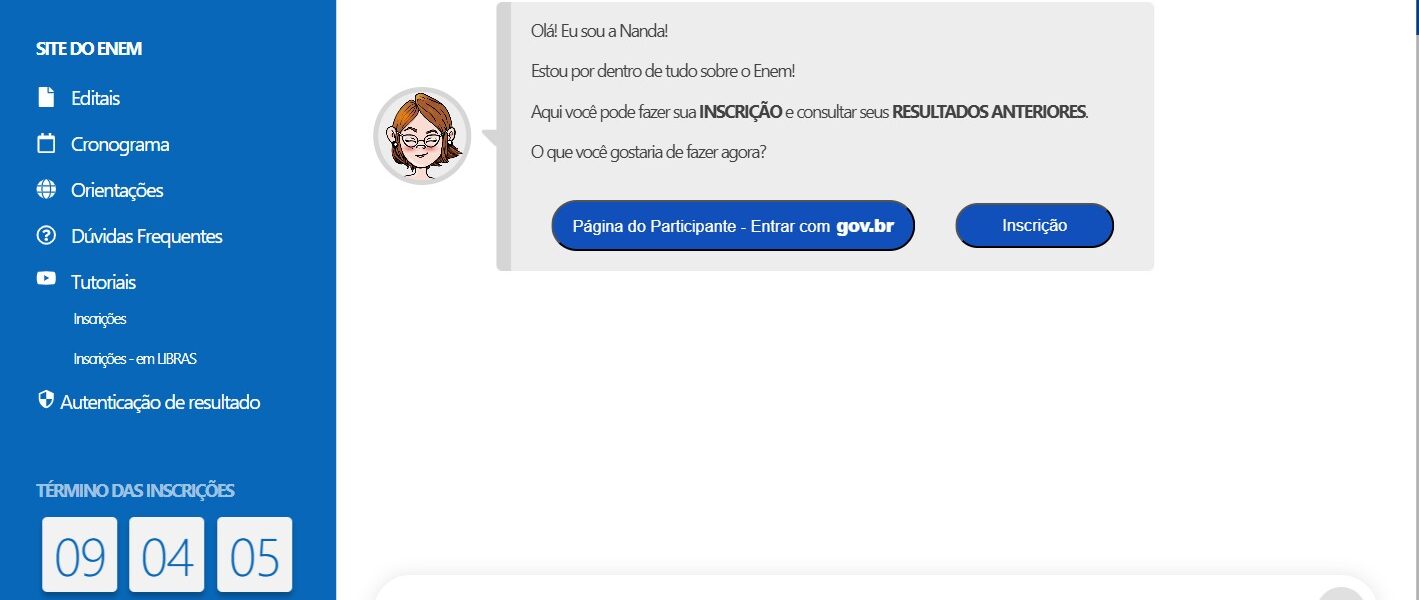Click the vertical scrollbar on the right edge
The height and width of the screenshot is (600, 1419).
click(1416, 300)
